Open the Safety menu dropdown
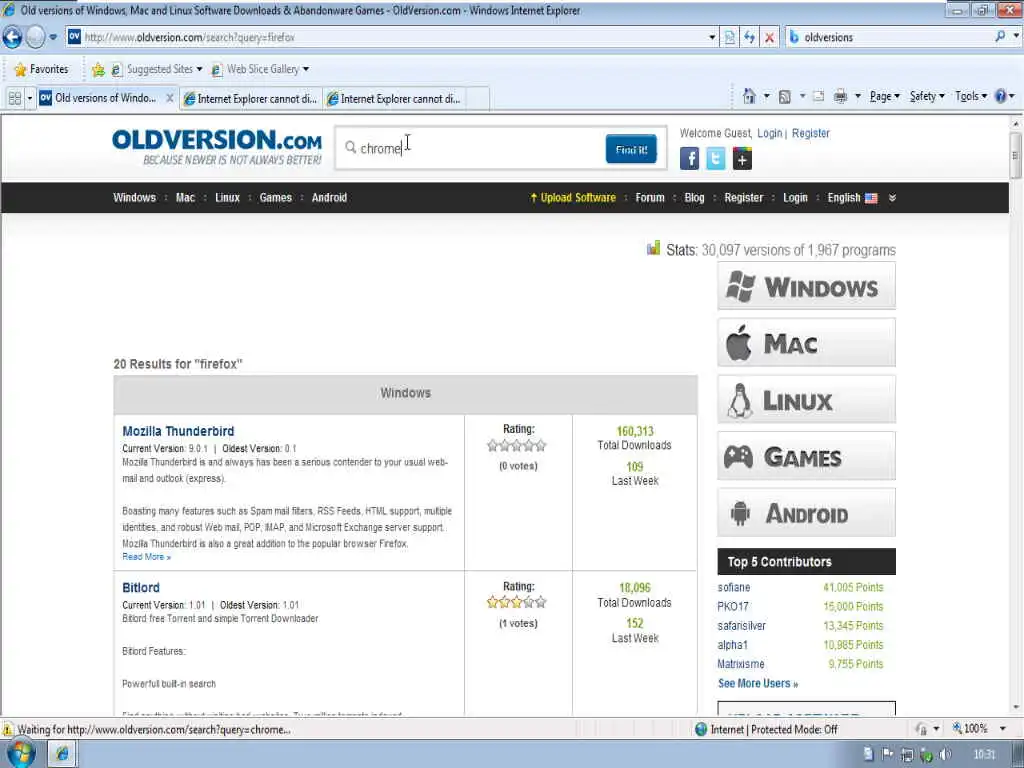The width and height of the screenshot is (1024, 768). pos(927,97)
